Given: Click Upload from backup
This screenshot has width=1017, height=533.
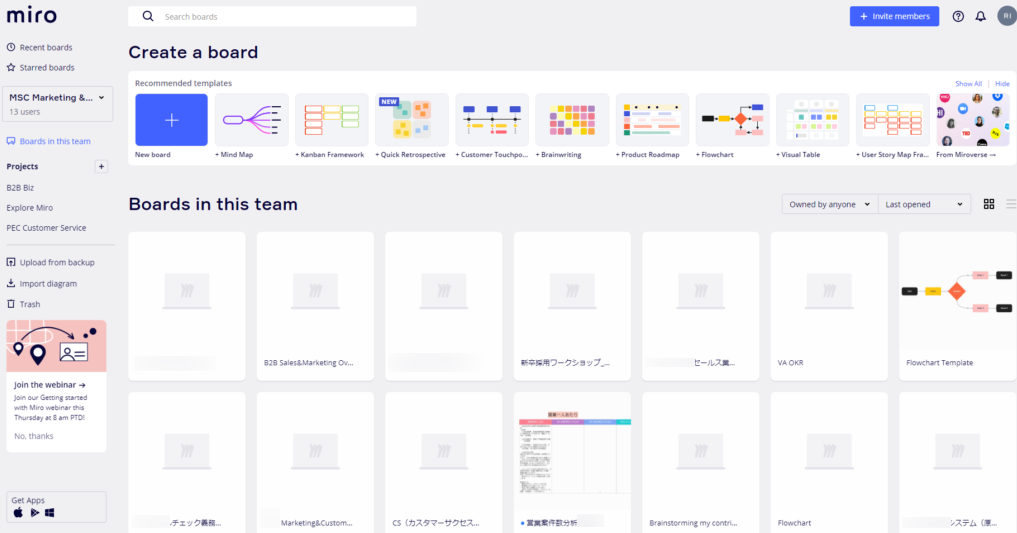Looking at the screenshot, I should (x=57, y=263).
